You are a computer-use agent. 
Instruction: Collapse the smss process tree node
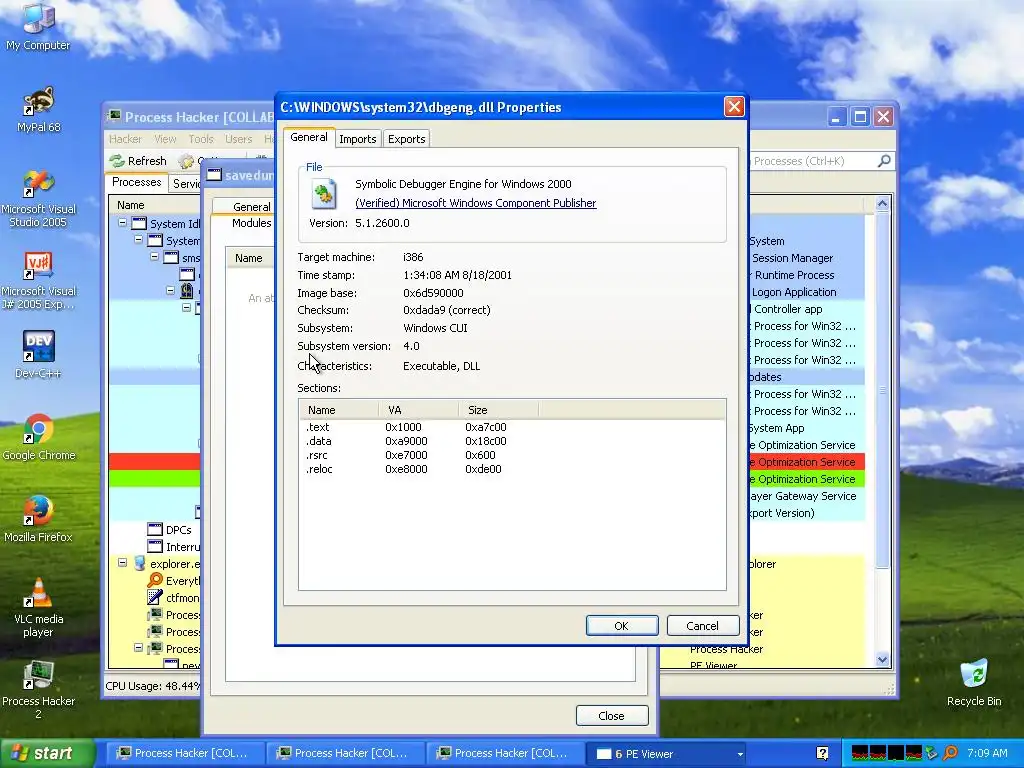pos(155,257)
